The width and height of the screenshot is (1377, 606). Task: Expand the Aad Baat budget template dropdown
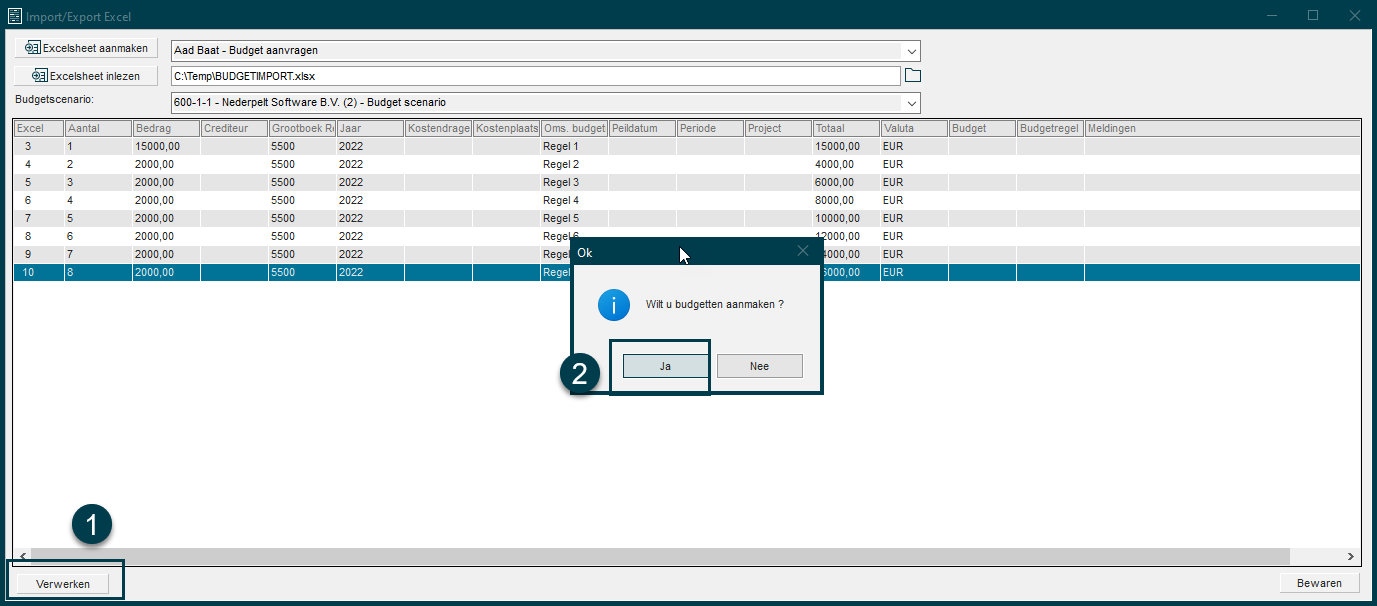click(x=910, y=50)
